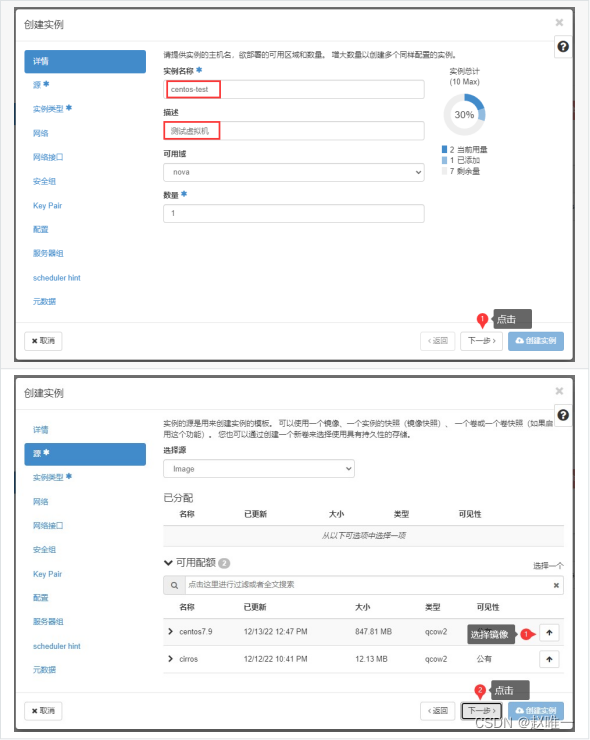Select 网络接口 tab in upper dialog

tap(48, 157)
